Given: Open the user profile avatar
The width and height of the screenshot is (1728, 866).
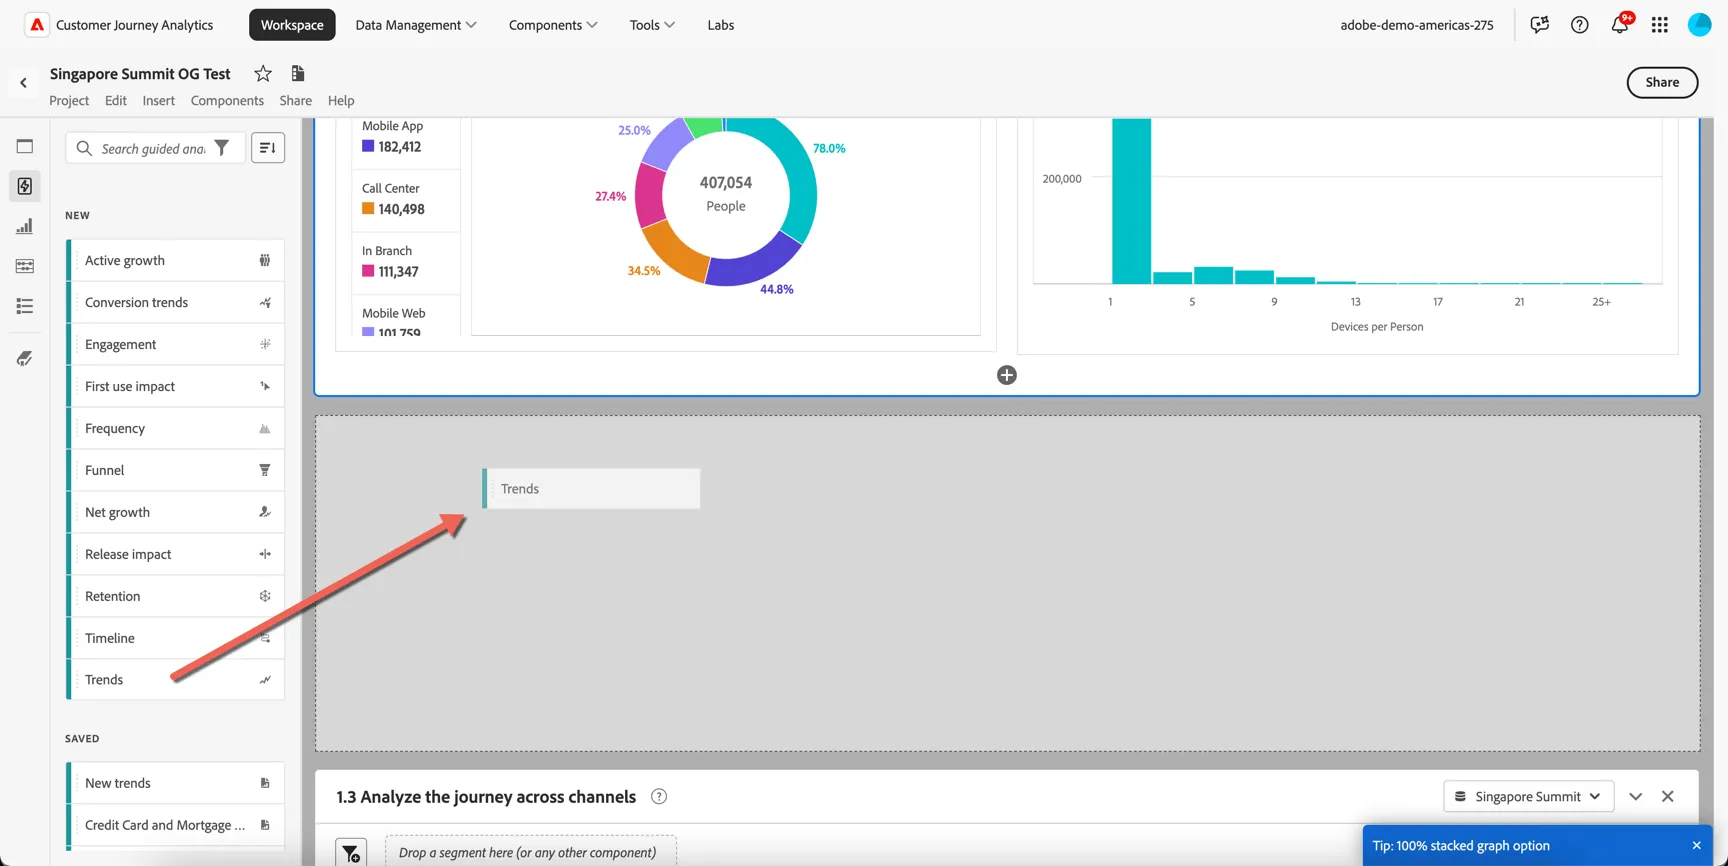Looking at the screenshot, I should pos(1700,25).
